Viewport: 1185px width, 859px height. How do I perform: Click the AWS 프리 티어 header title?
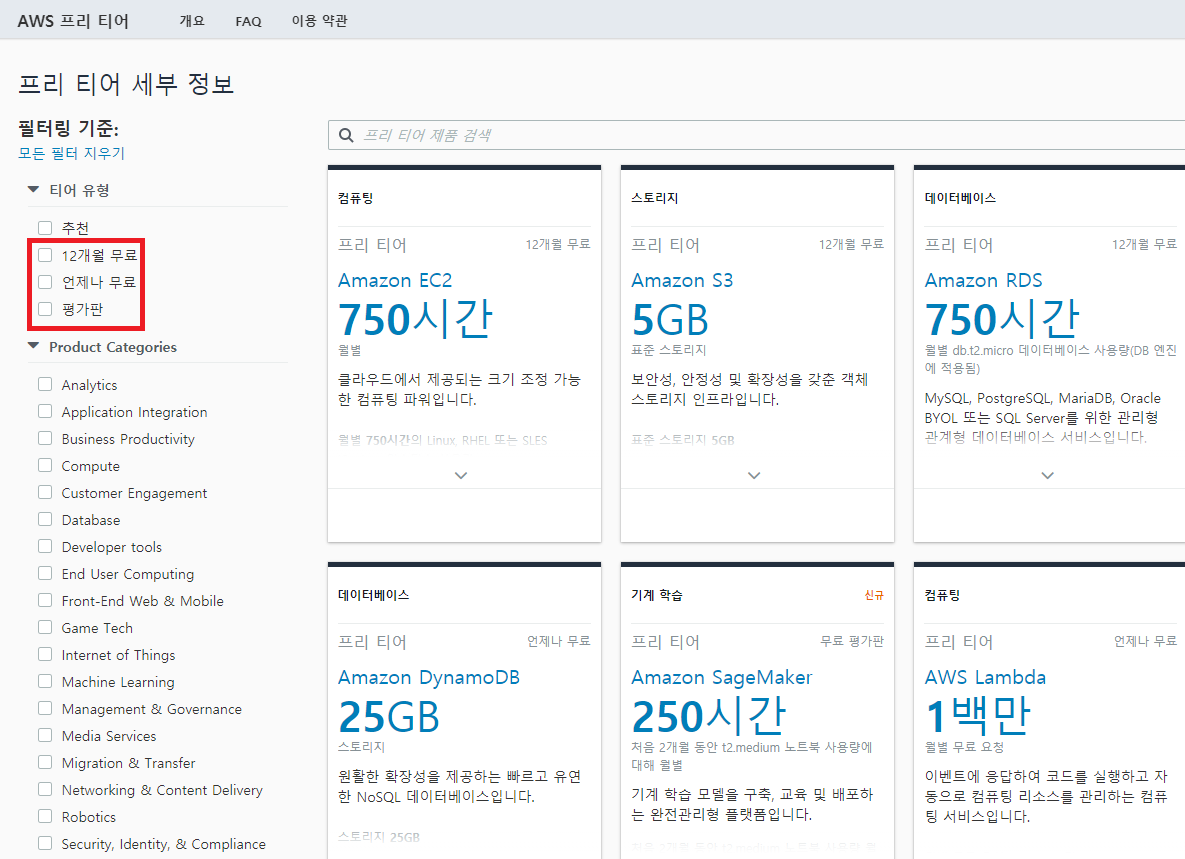73,20
